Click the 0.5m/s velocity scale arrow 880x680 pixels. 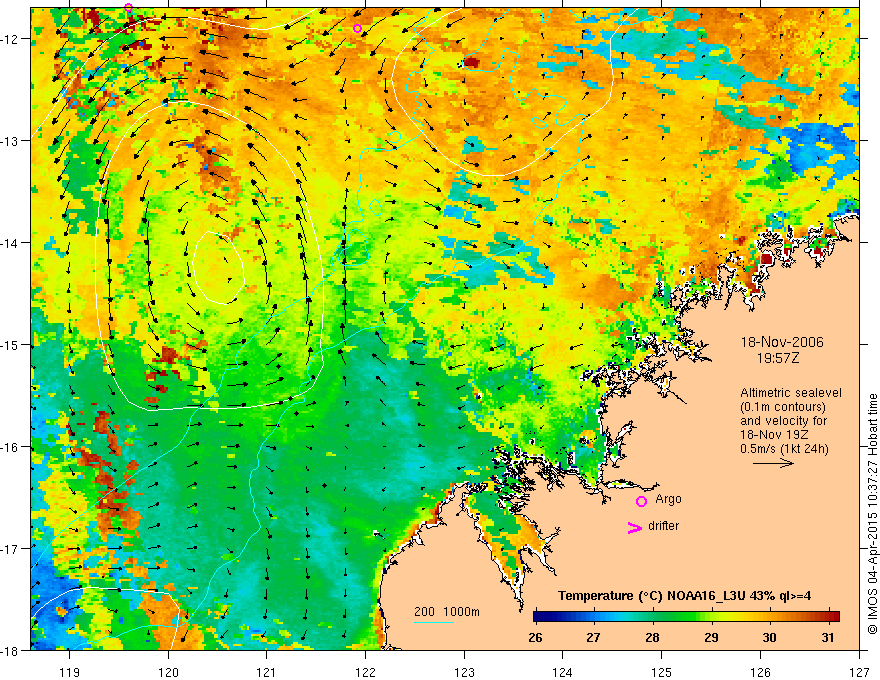[x=773, y=463]
